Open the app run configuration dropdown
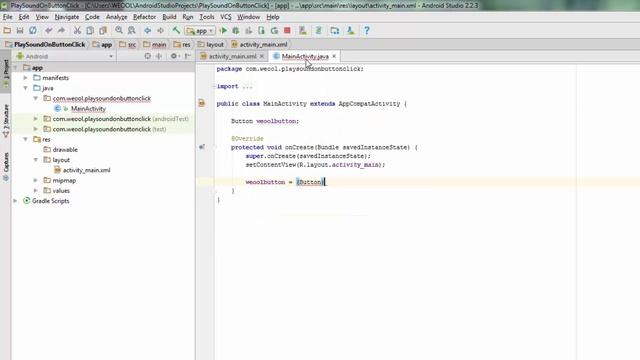 [x=200, y=31]
